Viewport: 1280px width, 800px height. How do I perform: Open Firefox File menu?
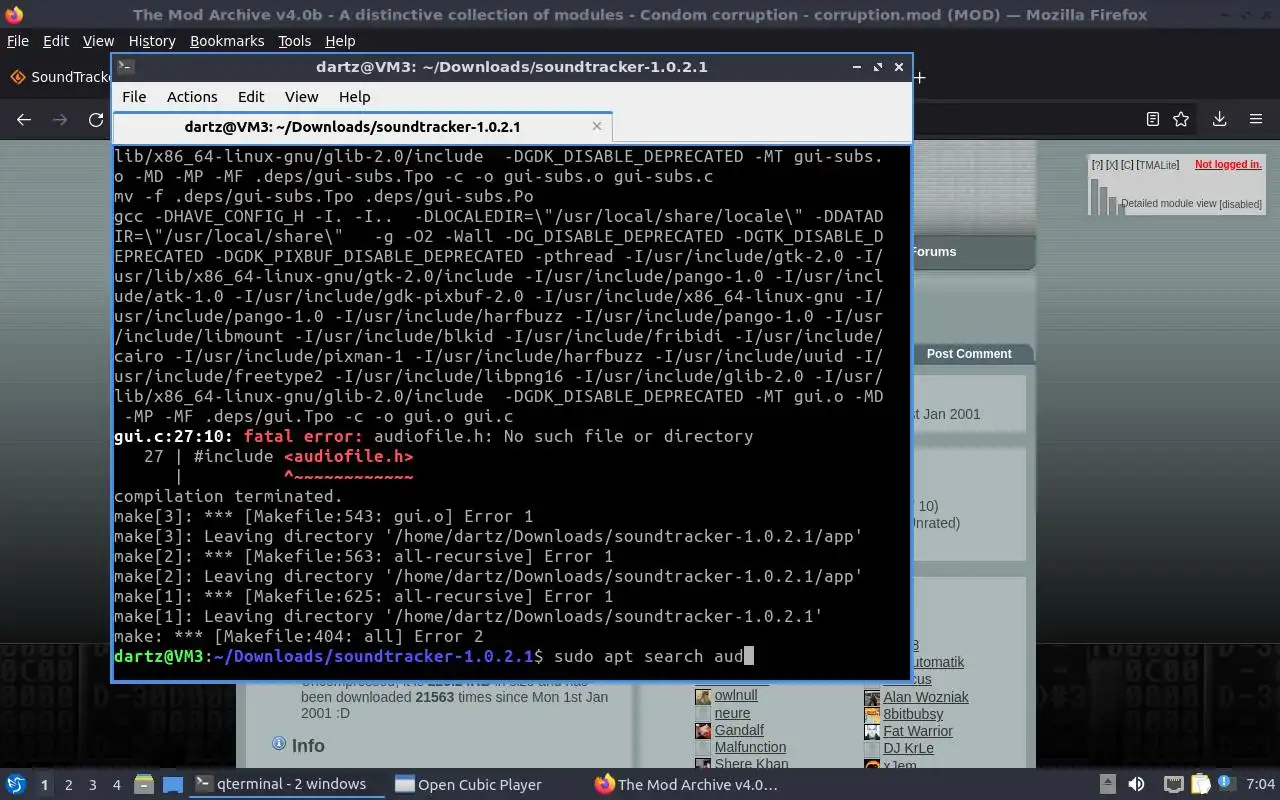coord(18,41)
